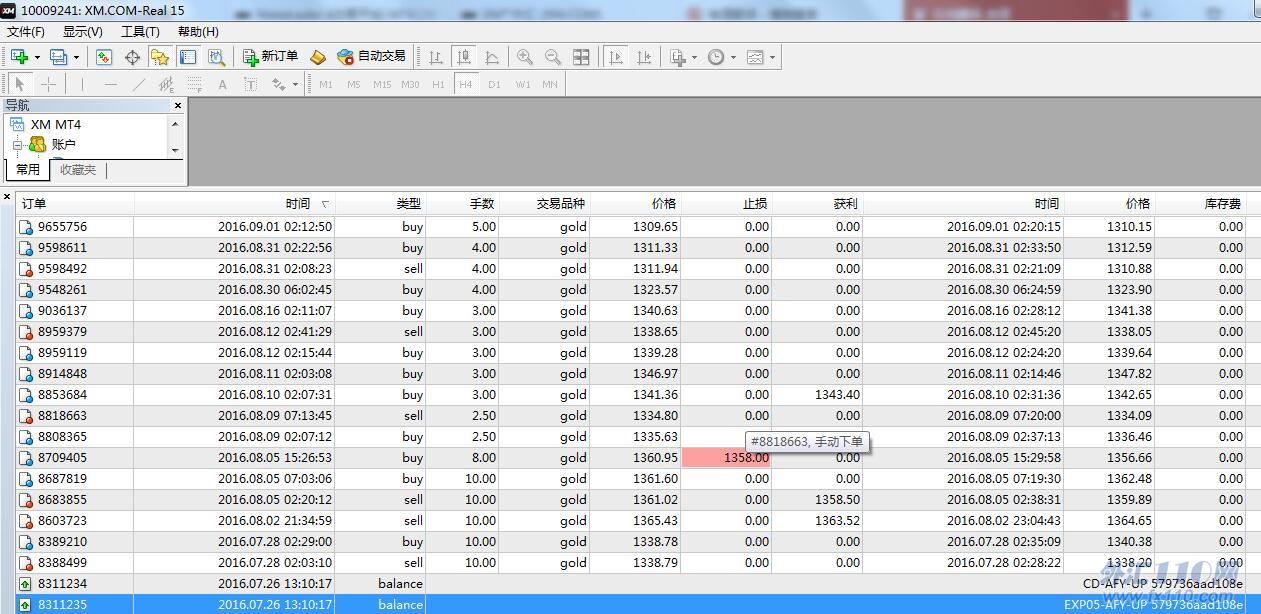The height and width of the screenshot is (614, 1261).
Task: Open the chart templates icon
Action: (x=755, y=57)
